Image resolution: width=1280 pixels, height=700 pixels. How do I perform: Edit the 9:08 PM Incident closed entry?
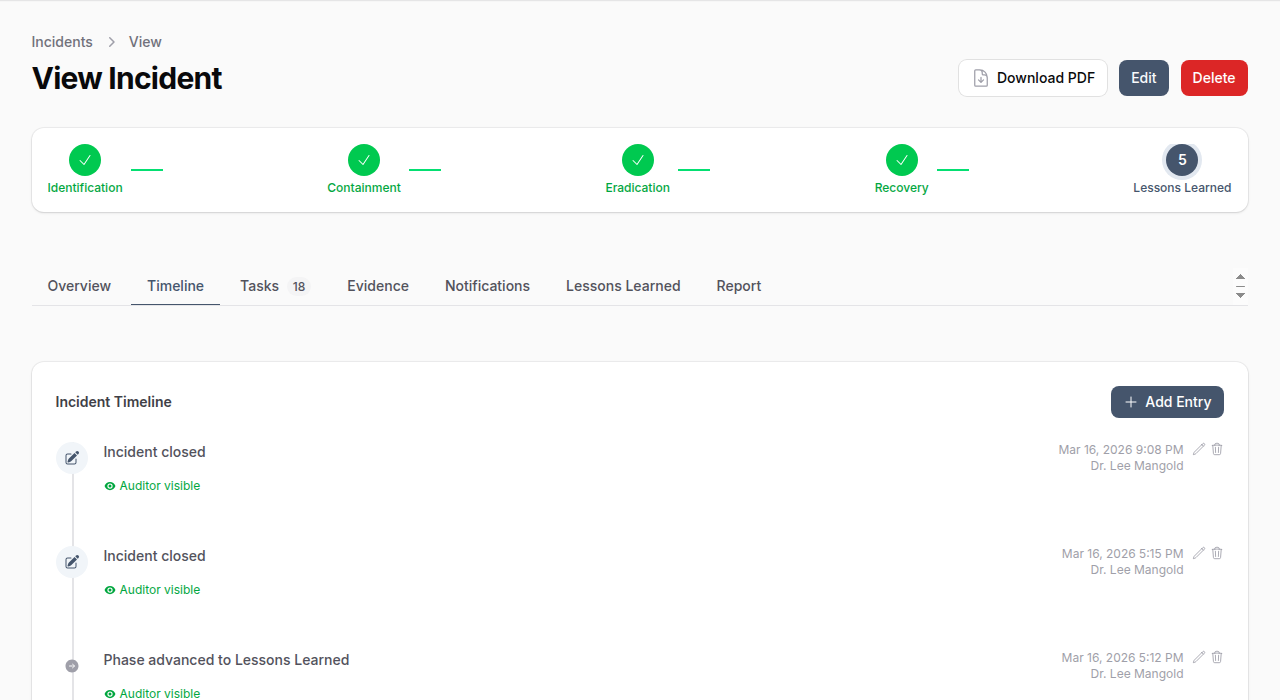1199,450
